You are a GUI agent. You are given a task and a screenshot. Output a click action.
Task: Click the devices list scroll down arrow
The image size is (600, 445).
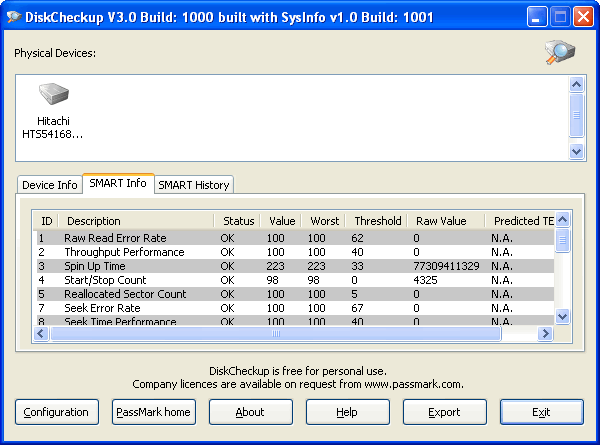(x=576, y=151)
